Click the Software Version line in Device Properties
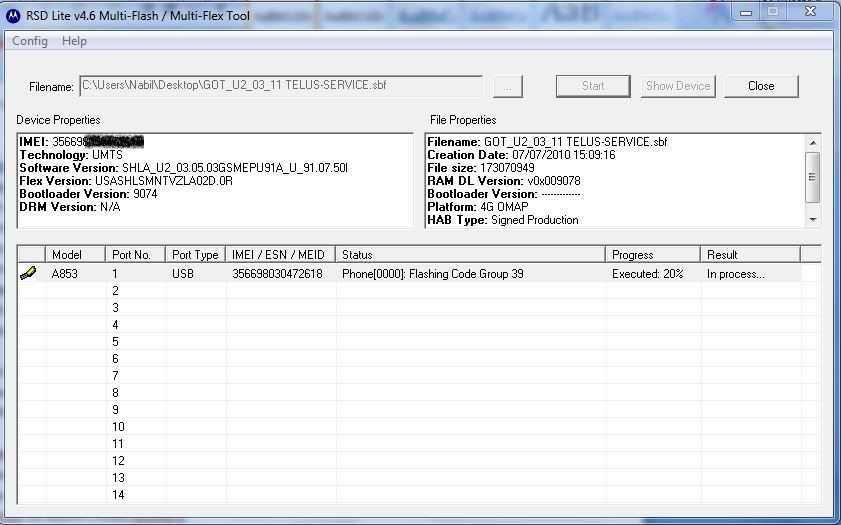 (x=183, y=168)
